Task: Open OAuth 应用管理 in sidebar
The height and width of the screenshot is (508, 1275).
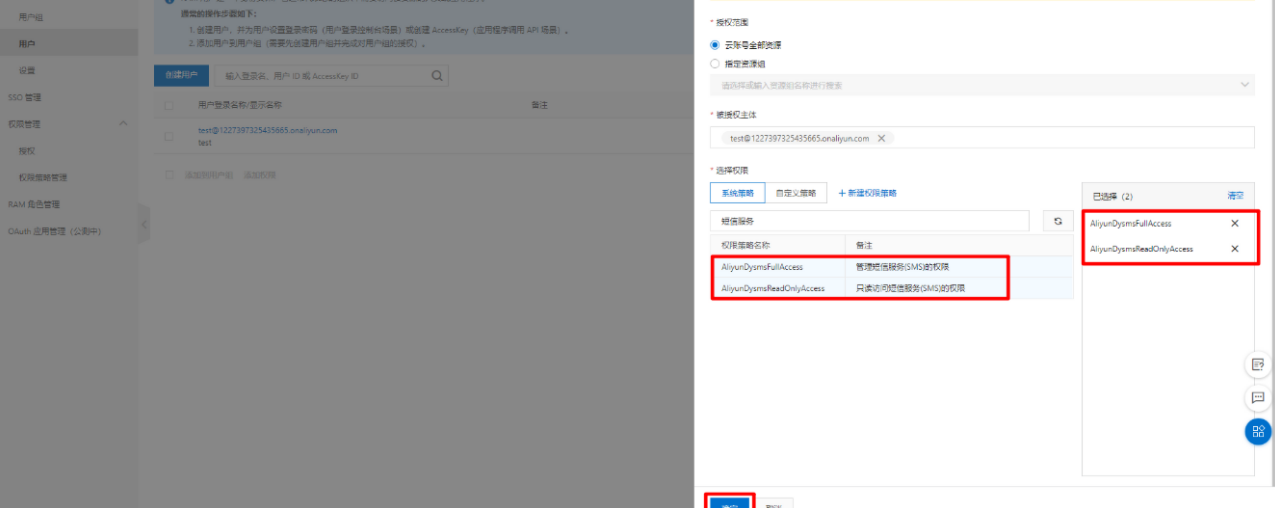Action: [x=55, y=231]
